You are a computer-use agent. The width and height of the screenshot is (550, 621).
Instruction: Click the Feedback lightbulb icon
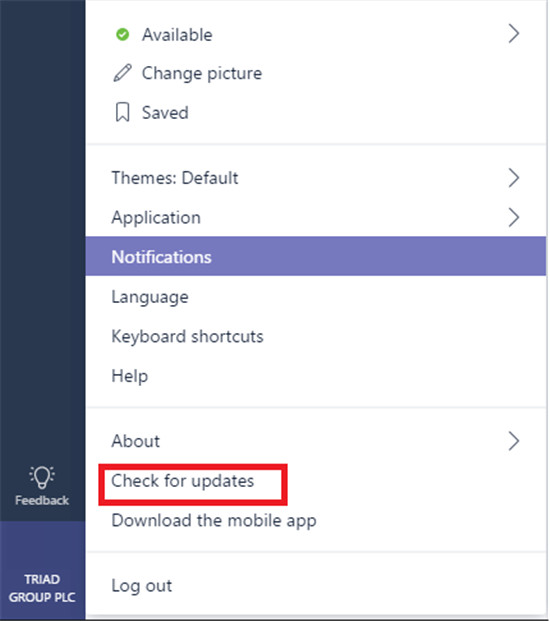tap(42, 477)
